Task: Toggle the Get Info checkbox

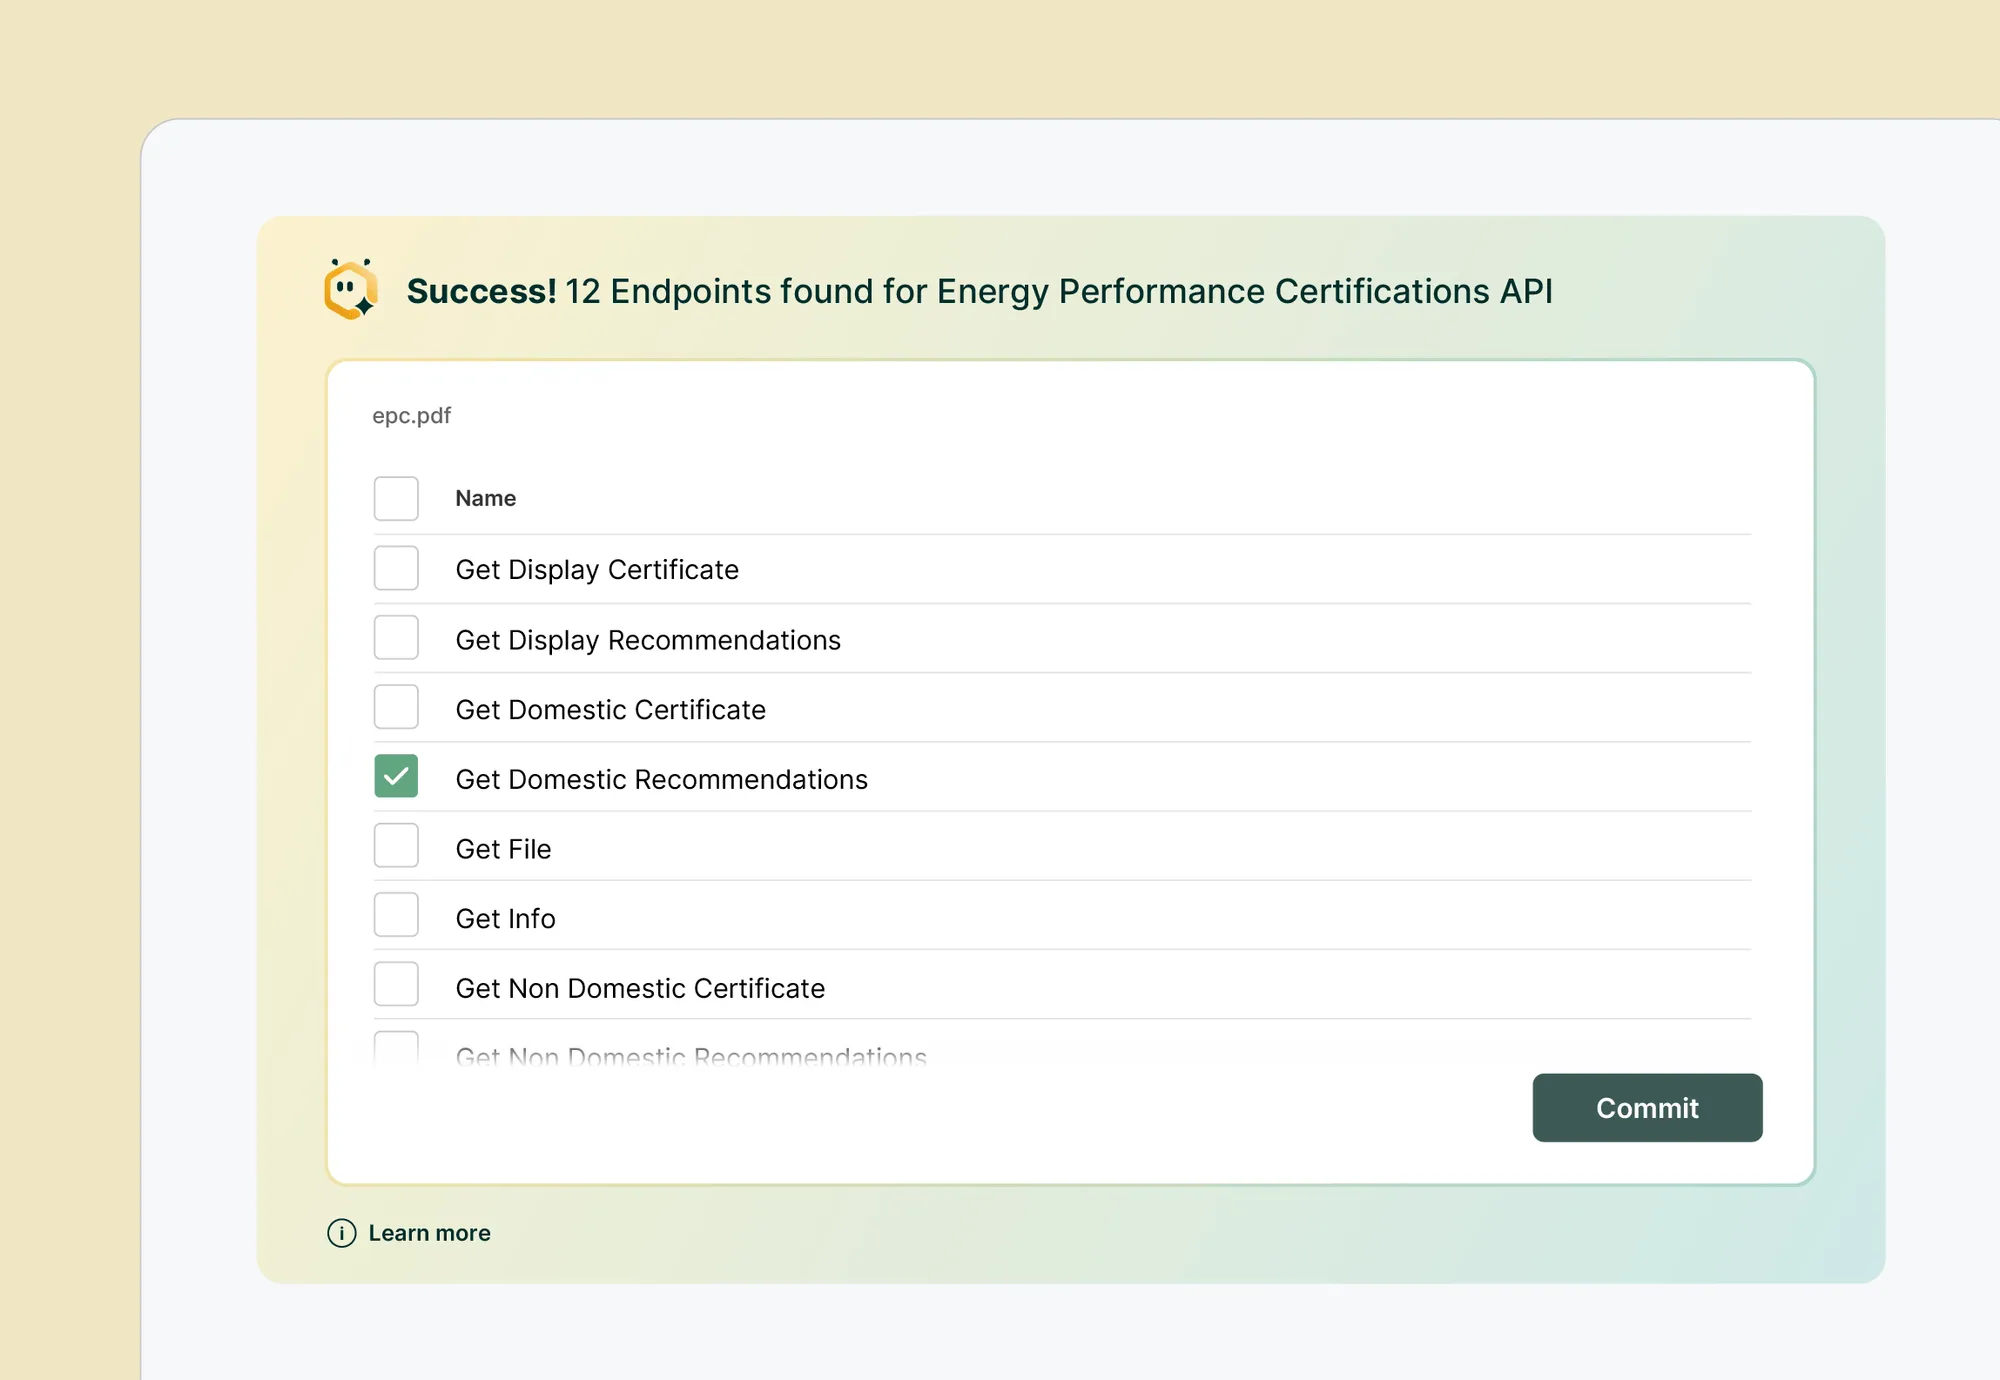Action: pos(396,916)
